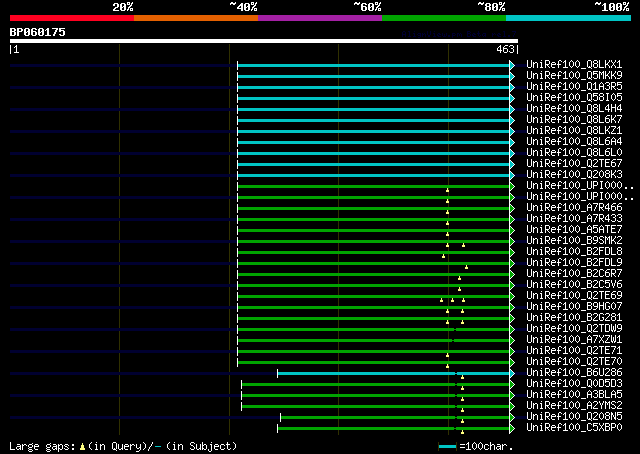Viewport: 640px width, 454px height.
Task: Select the UniRef100_A7R433 label
Action: click(574, 218)
